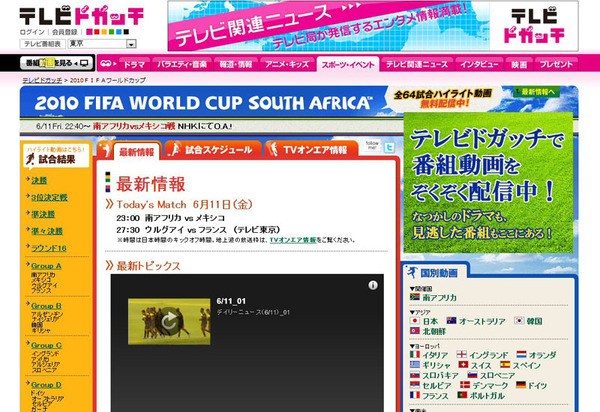Click the Serbia flag icon
Image resolution: width=600 pixels, height=412 pixels.
point(415,385)
